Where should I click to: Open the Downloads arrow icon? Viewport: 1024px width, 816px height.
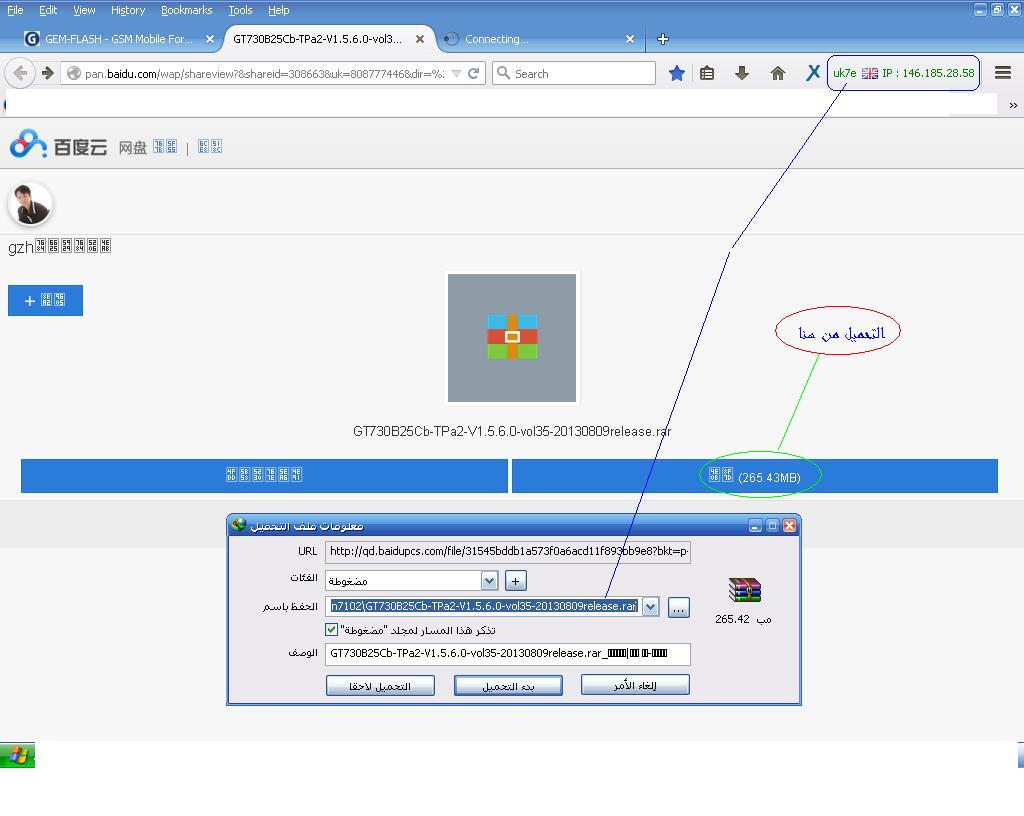click(x=741, y=73)
